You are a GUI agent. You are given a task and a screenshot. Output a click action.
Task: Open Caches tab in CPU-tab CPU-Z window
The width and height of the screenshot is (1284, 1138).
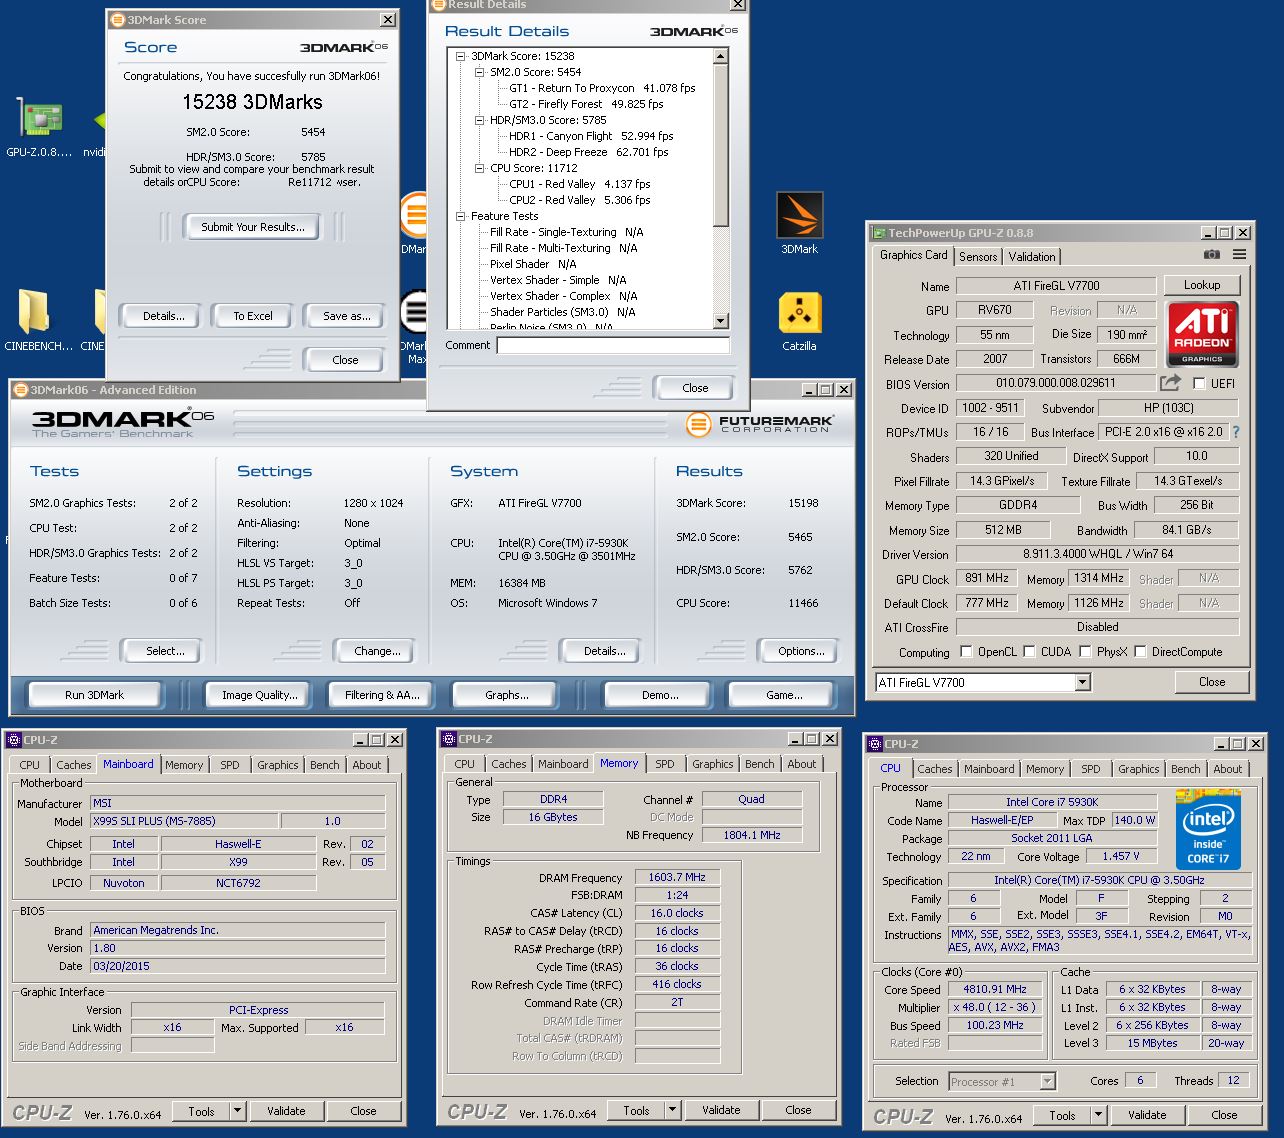click(x=934, y=769)
